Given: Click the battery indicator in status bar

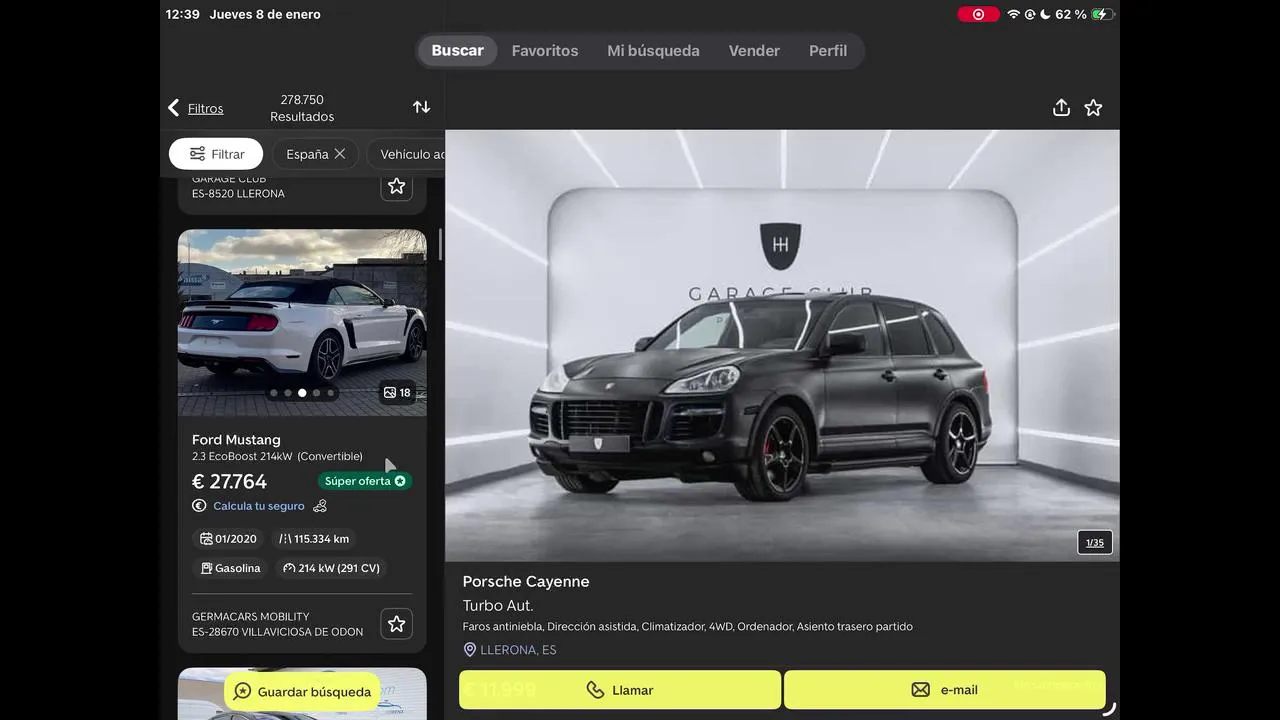Looking at the screenshot, I should (1101, 14).
